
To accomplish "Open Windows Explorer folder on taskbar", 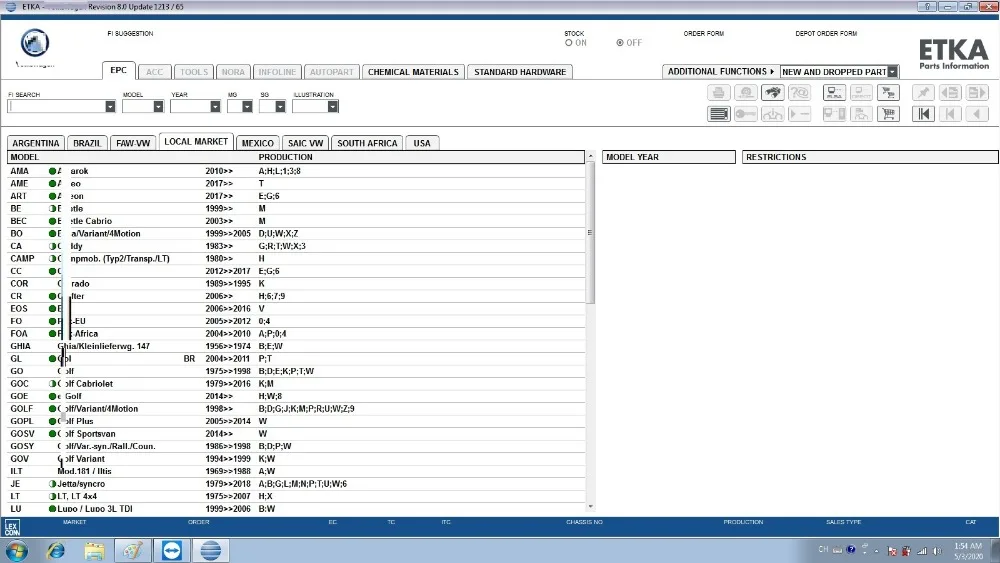I will pos(94,550).
